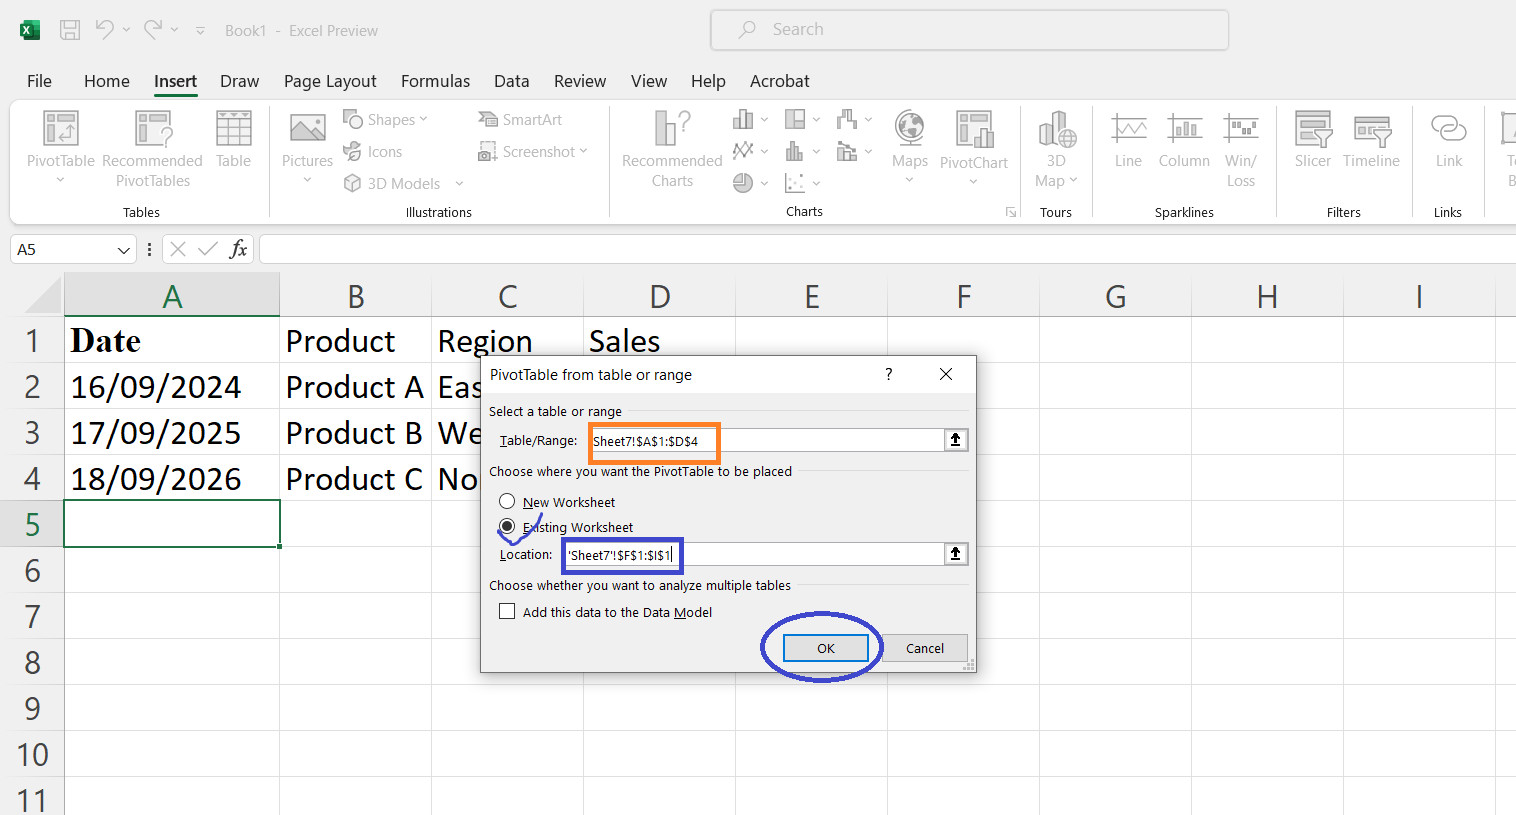Click the Search box in title bar

tap(969, 30)
